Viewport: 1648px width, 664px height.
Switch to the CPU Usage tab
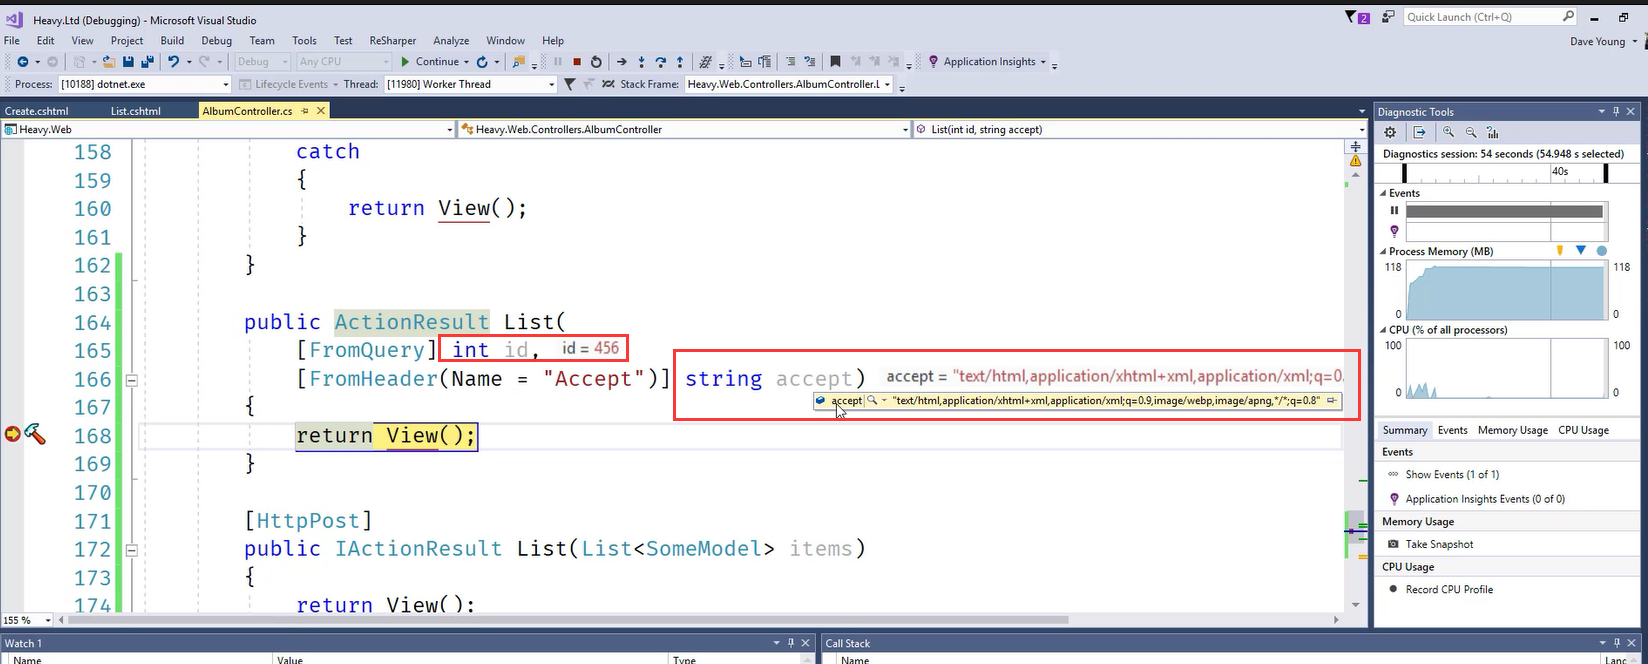[x=1583, y=430]
